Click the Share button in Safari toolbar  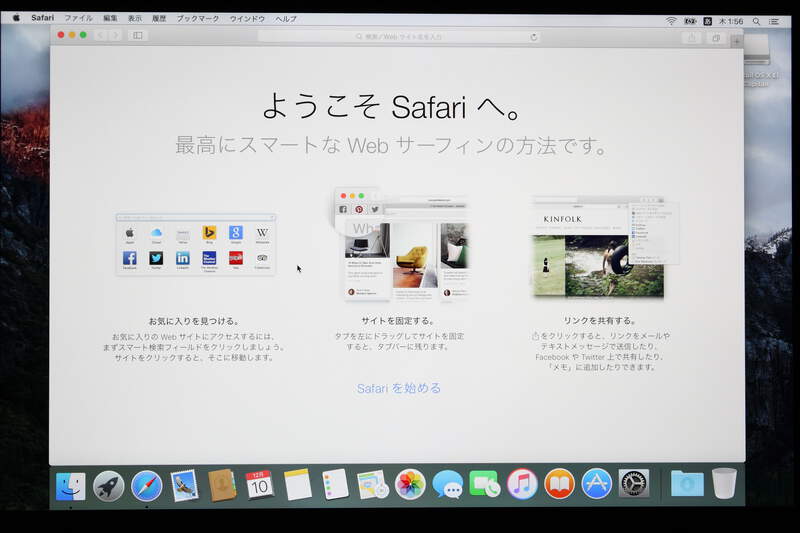691,38
